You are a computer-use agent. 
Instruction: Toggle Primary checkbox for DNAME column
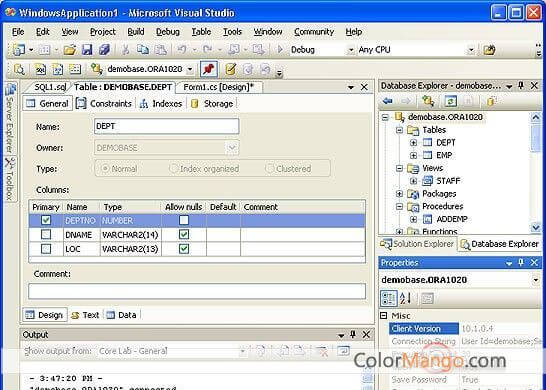click(x=46, y=235)
